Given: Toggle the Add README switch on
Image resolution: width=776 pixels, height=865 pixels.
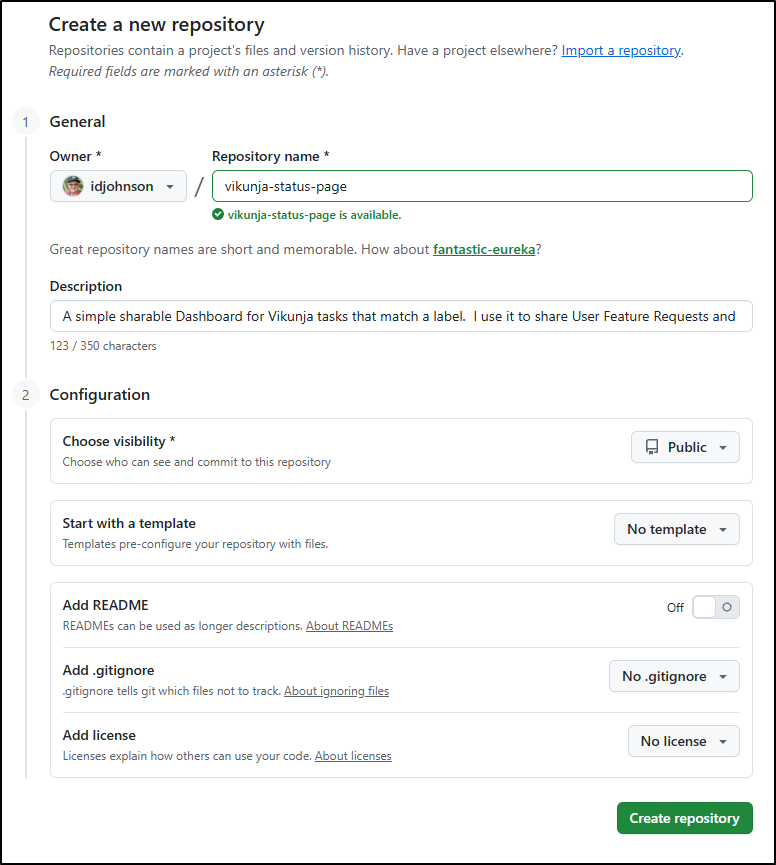Looking at the screenshot, I should (715, 607).
